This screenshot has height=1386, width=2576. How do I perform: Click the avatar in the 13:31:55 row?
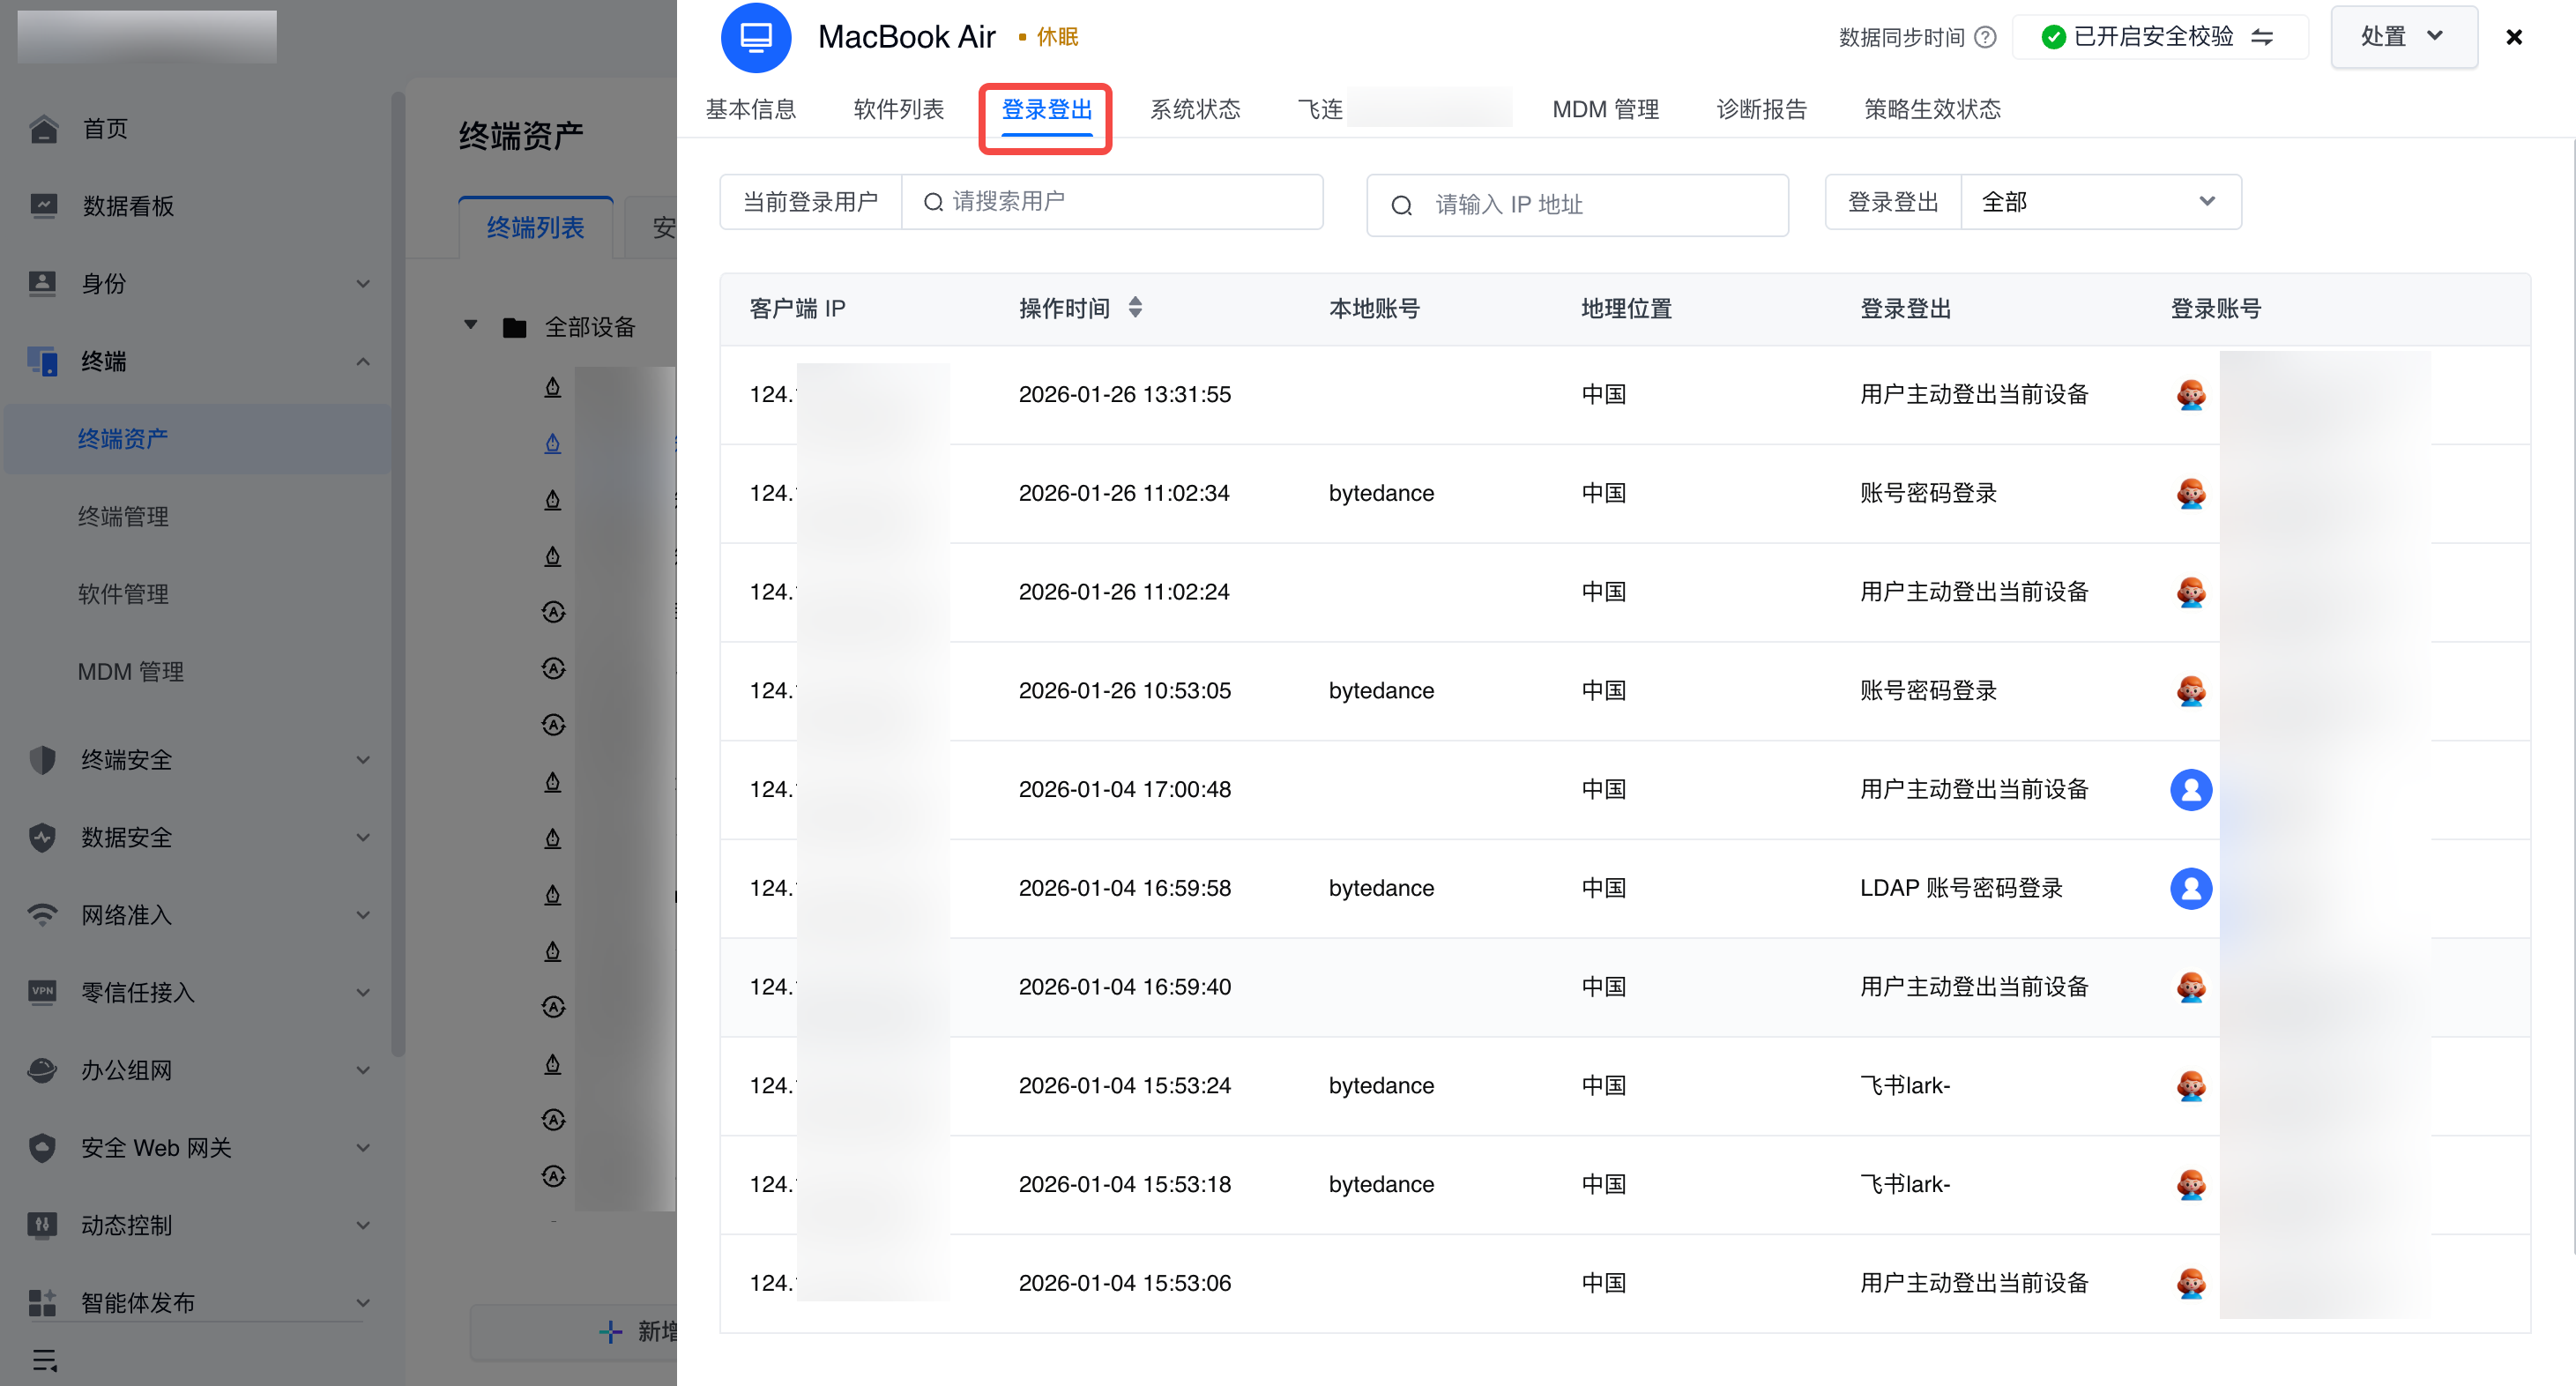tap(2191, 395)
